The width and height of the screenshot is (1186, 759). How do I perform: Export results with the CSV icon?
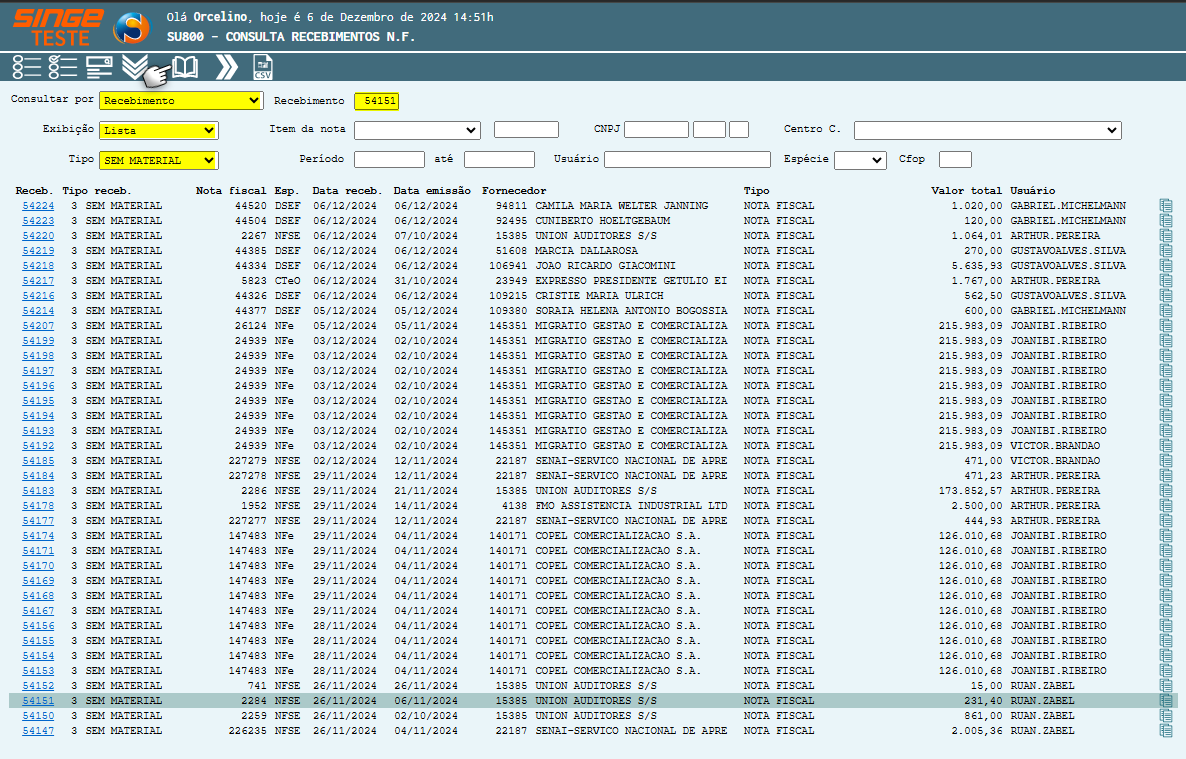point(263,67)
